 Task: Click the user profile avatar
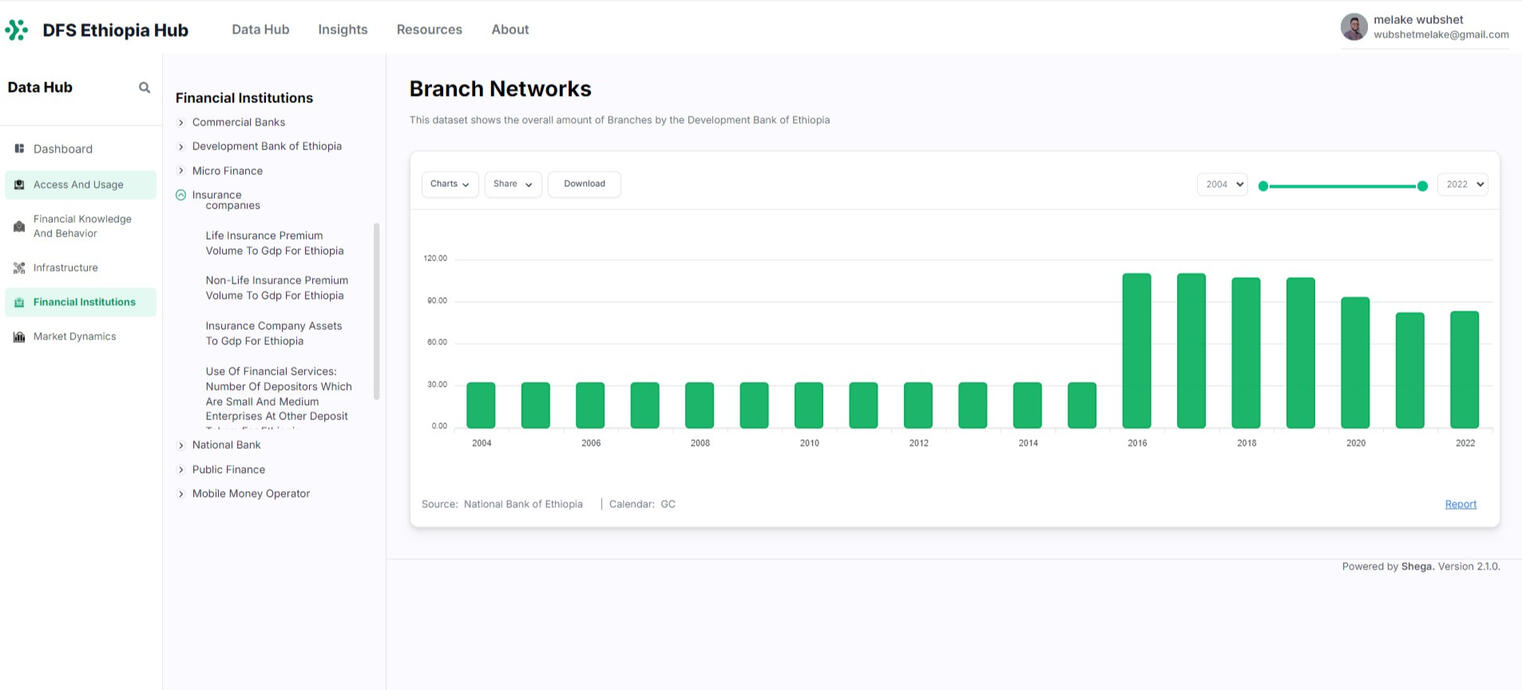[x=1353, y=26]
